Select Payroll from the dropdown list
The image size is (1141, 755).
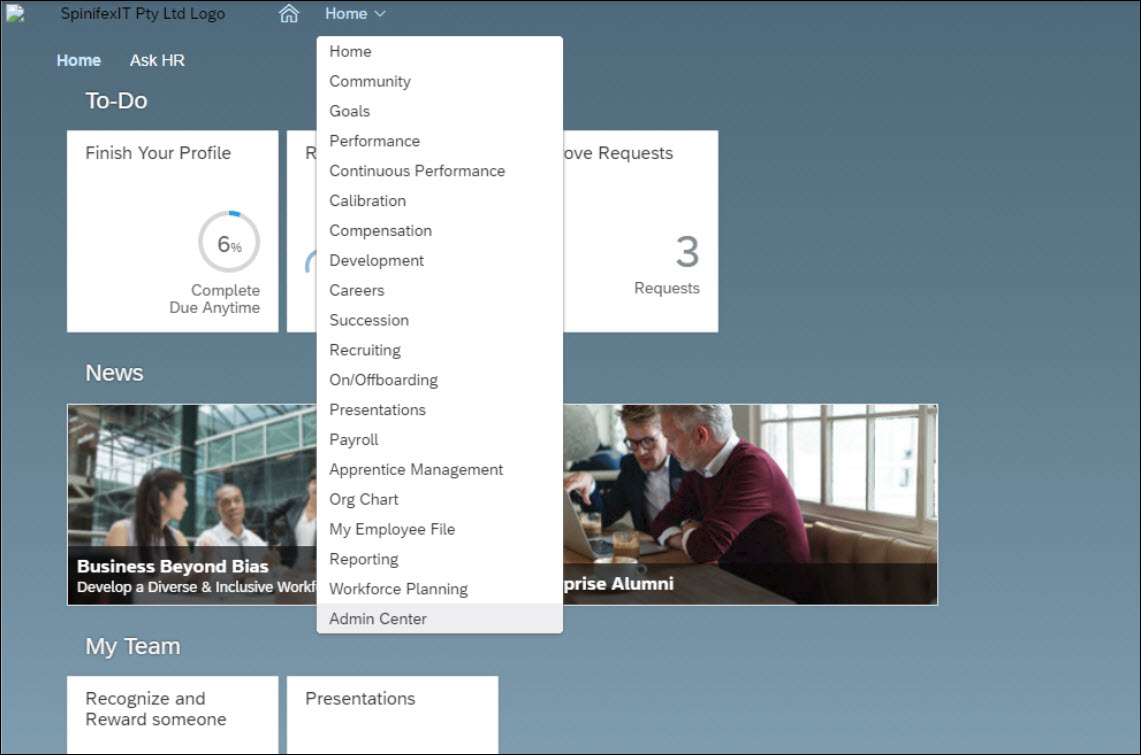click(354, 440)
